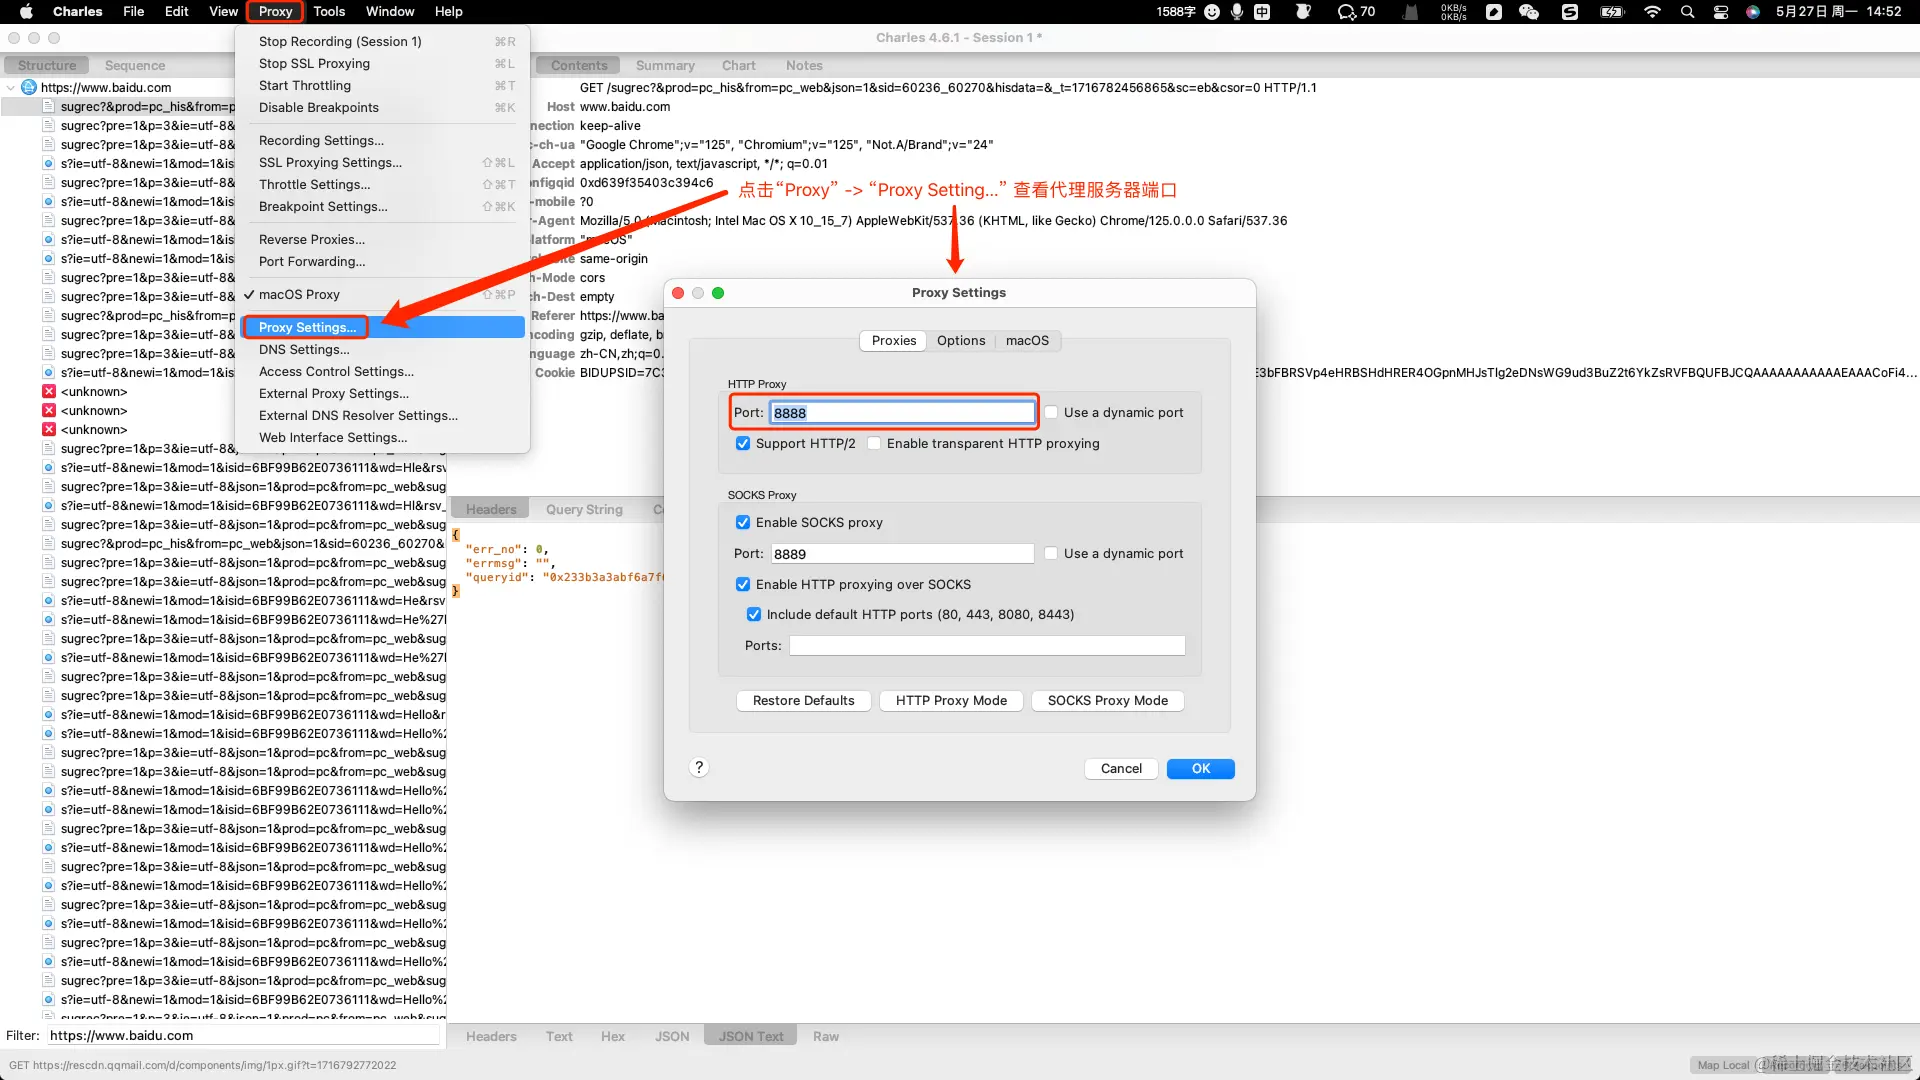Click the globe icon for www.baidu.com

click(x=29, y=88)
